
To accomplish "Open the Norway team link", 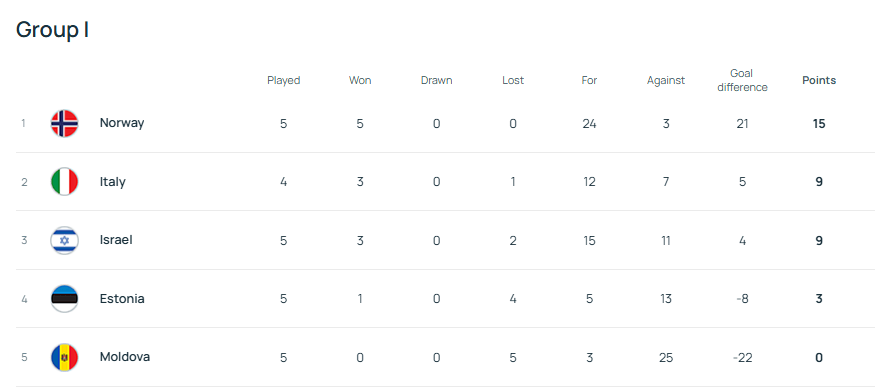I will 122,123.
